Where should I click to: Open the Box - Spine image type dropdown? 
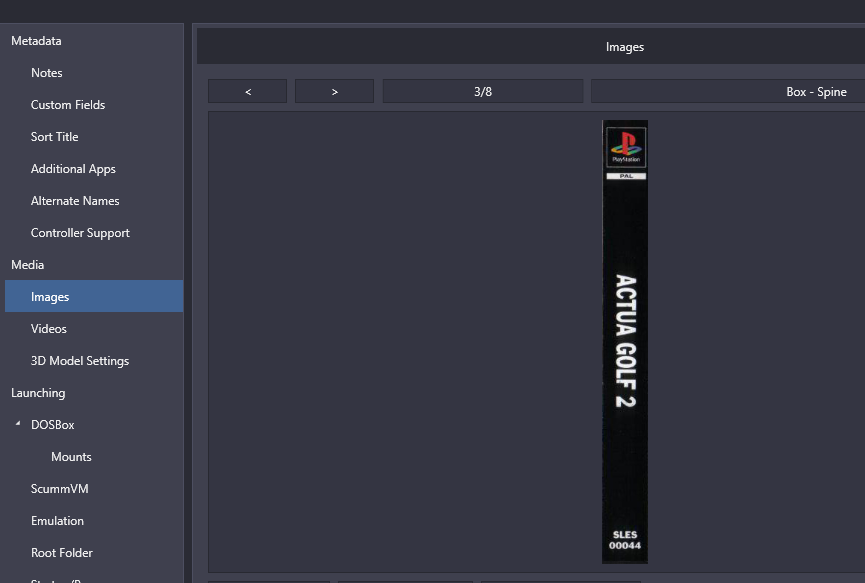click(728, 92)
